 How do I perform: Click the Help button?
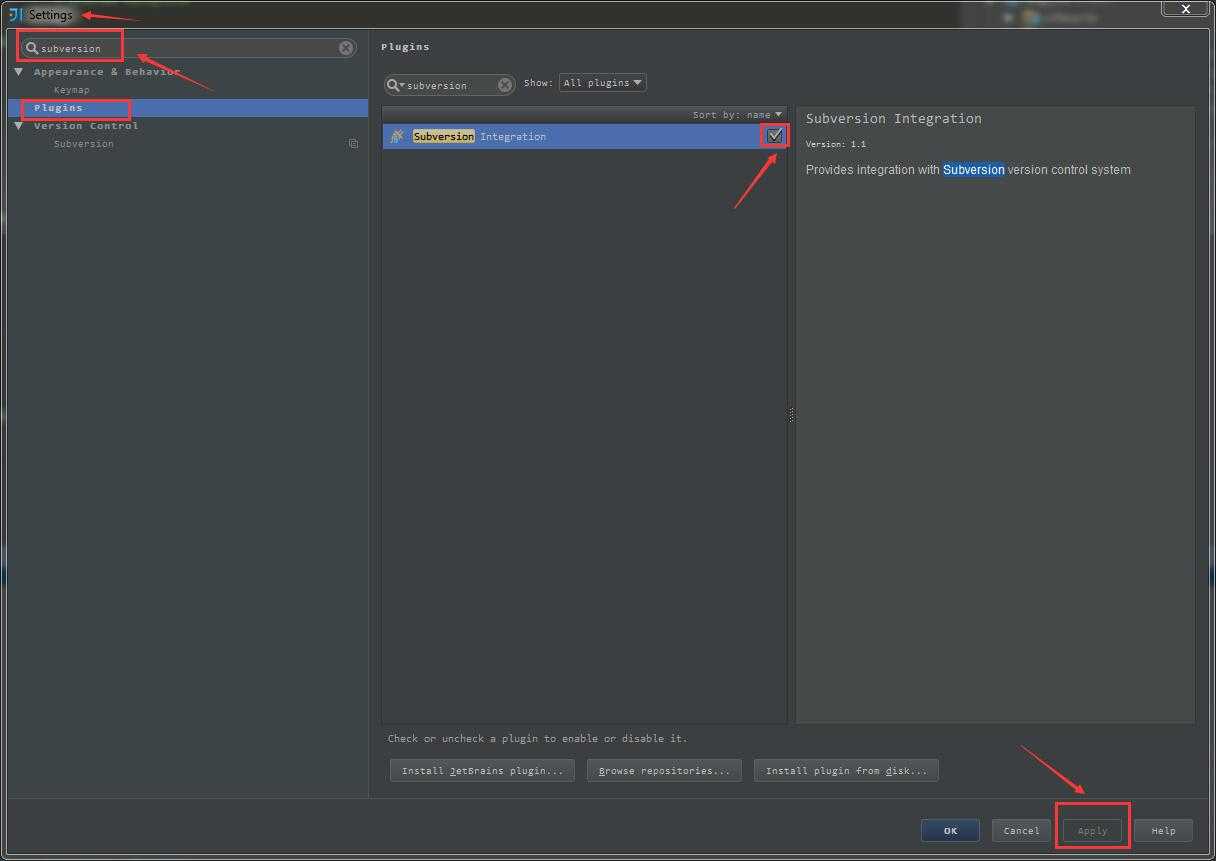[1163, 830]
